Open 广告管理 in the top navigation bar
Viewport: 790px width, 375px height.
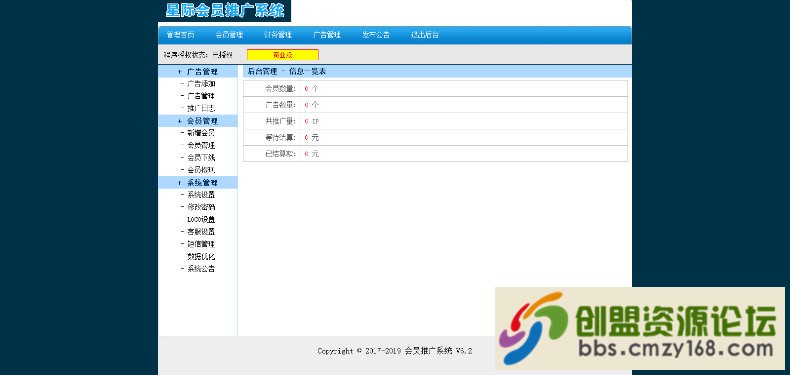click(x=327, y=35)
